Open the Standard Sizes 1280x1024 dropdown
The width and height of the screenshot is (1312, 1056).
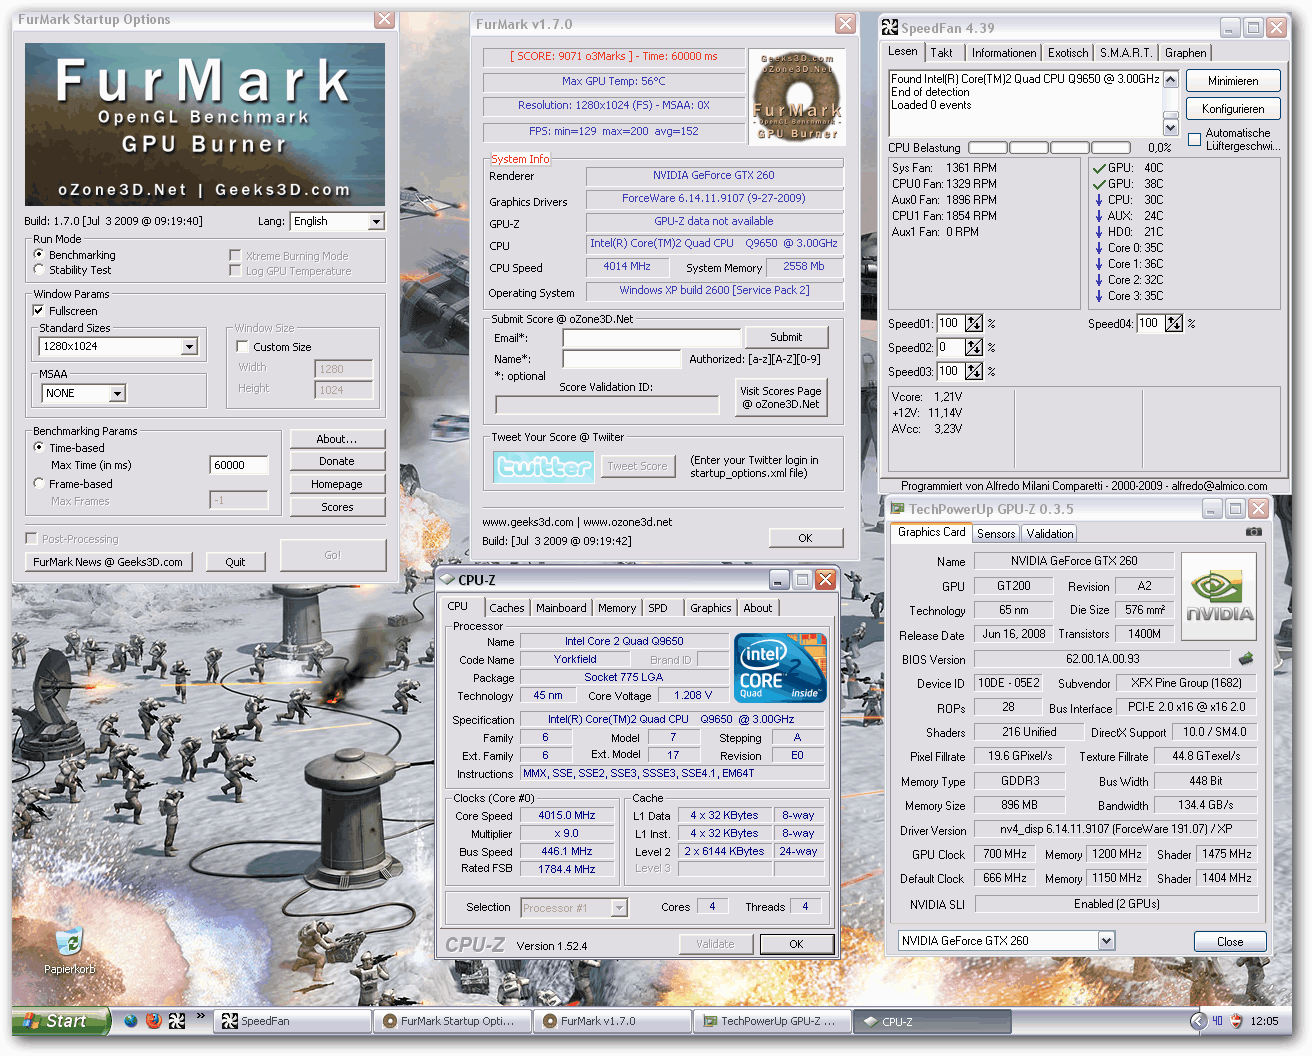pyautogui.click(x=190, y=347)
